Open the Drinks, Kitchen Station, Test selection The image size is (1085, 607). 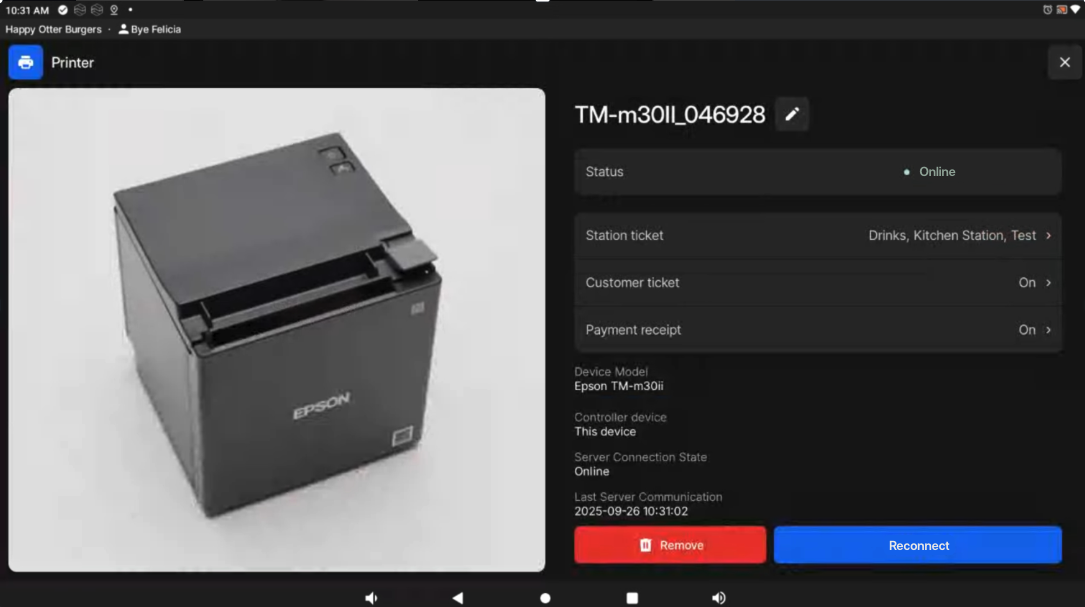pyautogui.click(x=951, y=236)
